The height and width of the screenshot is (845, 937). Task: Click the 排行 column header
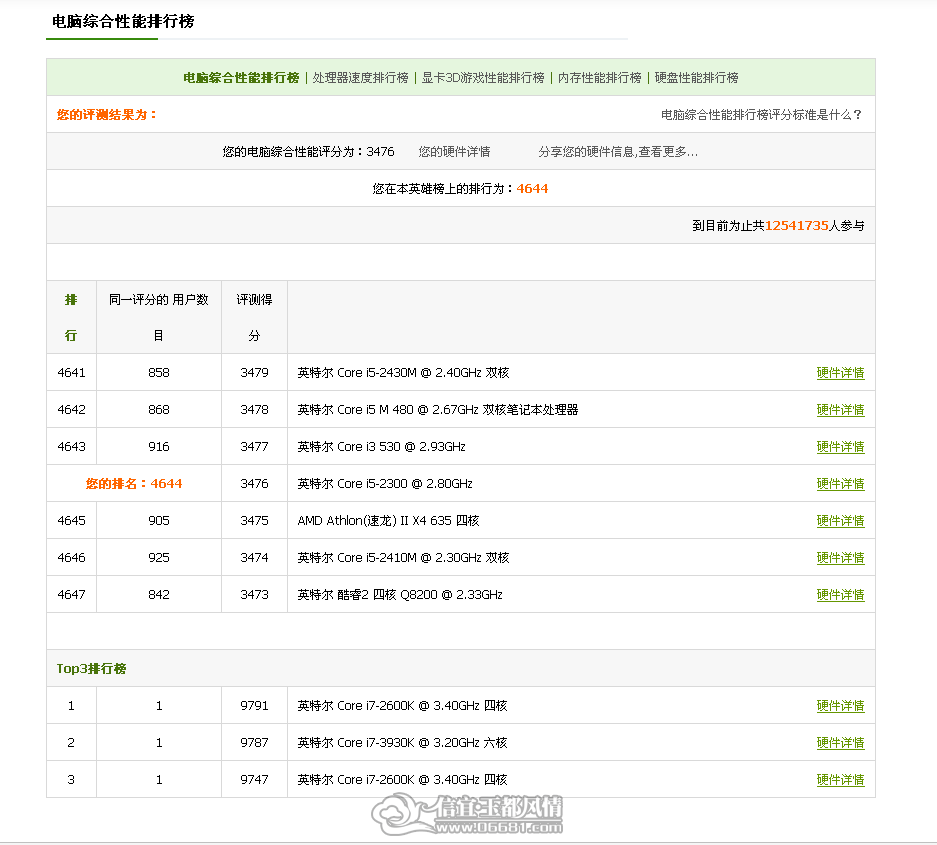click(71, 317)
